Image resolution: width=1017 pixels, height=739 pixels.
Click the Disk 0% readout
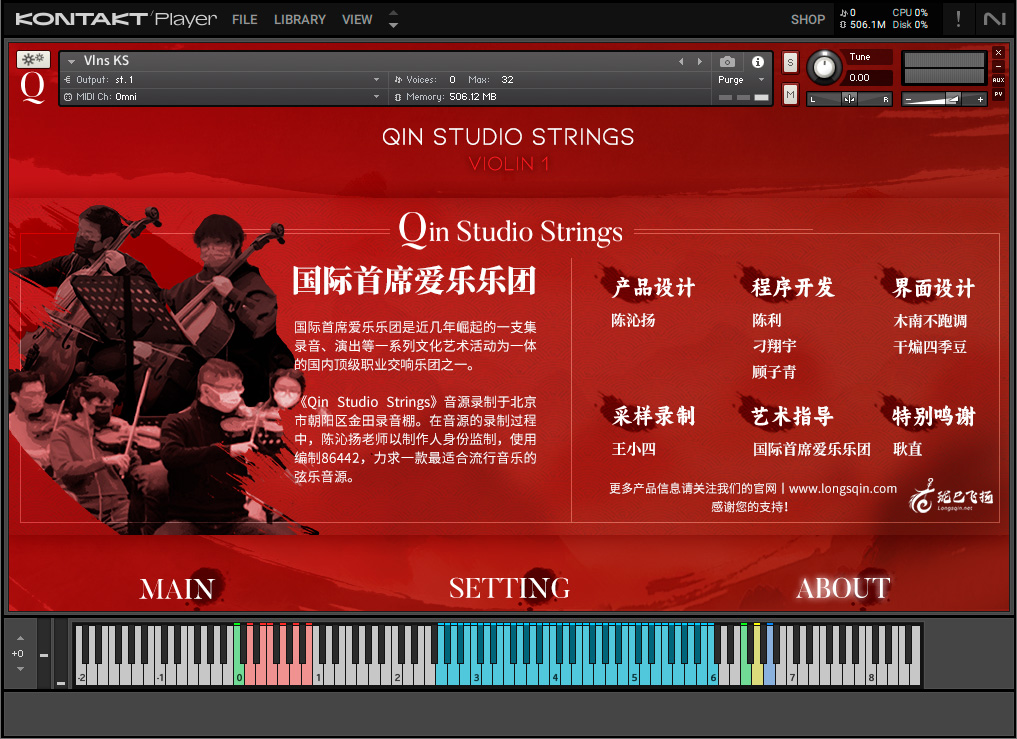click(910, 25)
